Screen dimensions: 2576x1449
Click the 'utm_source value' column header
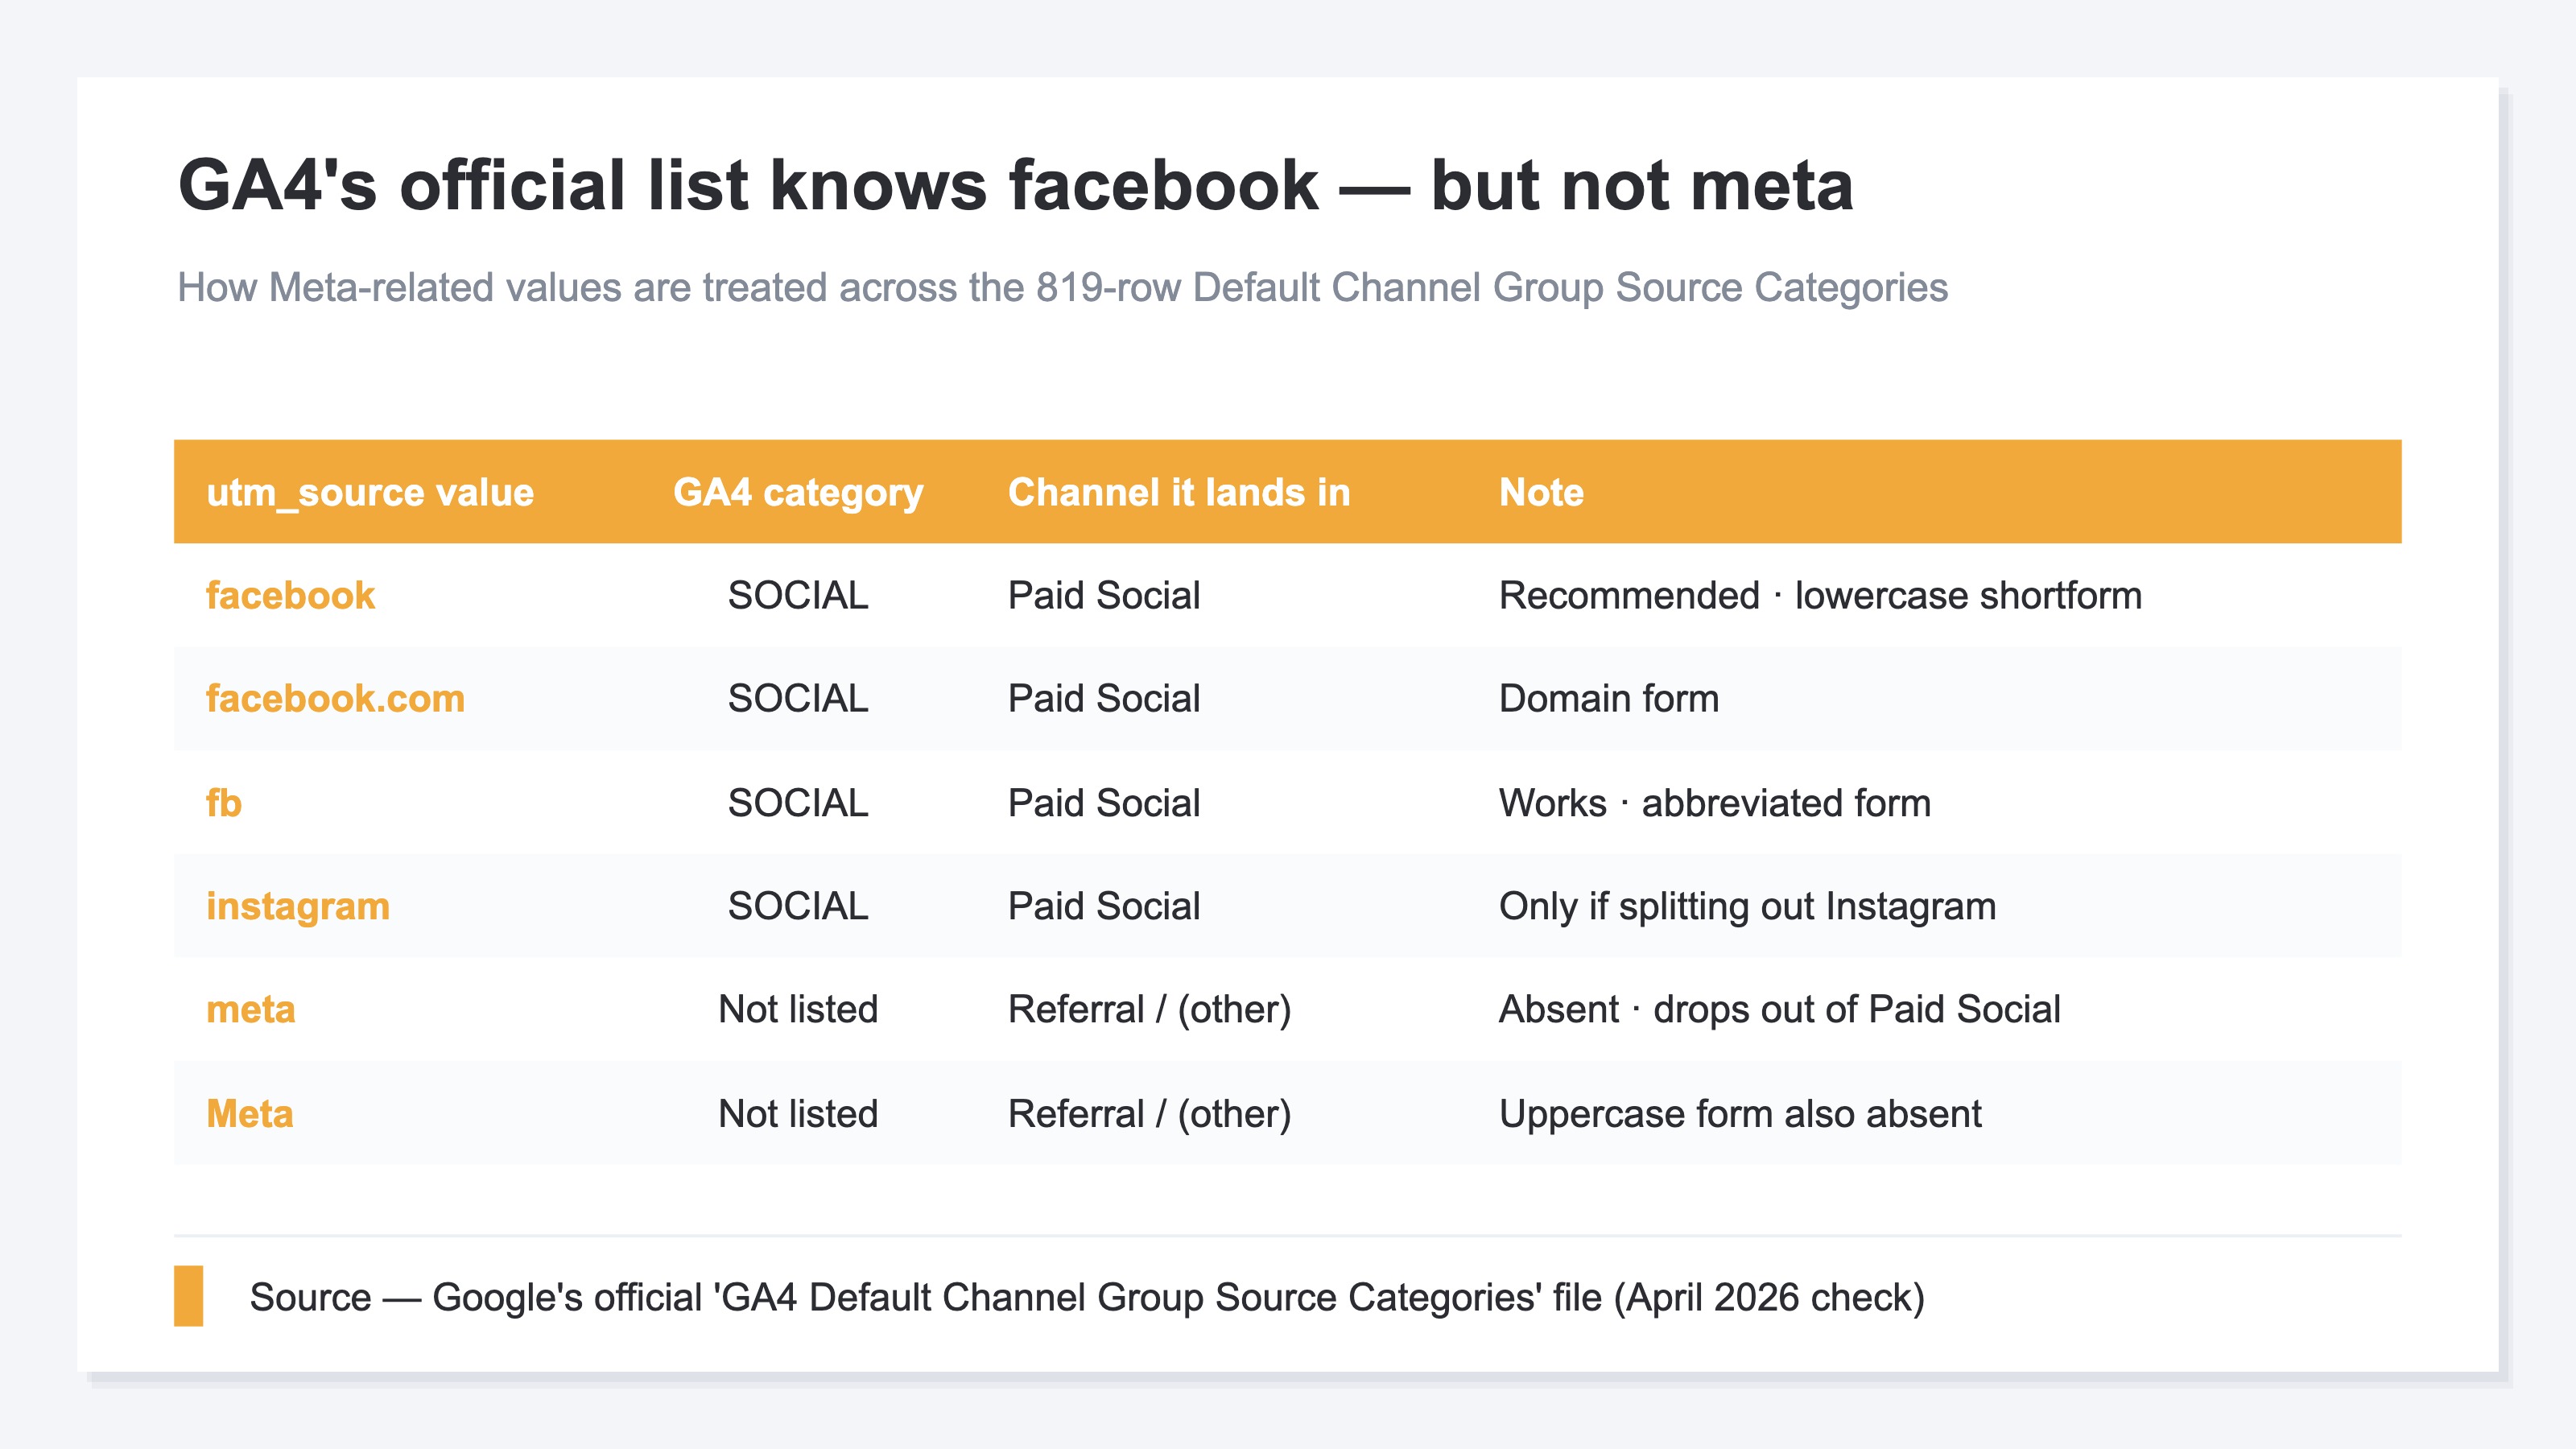tap(370, 492)
